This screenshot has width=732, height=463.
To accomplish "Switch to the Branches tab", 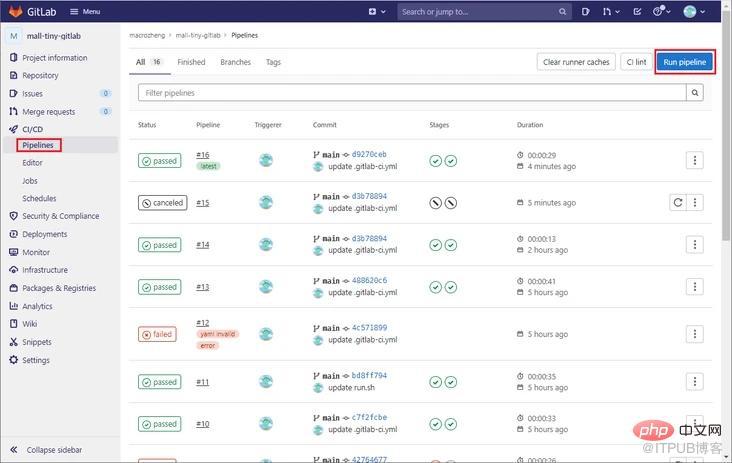I will (235, 62).
